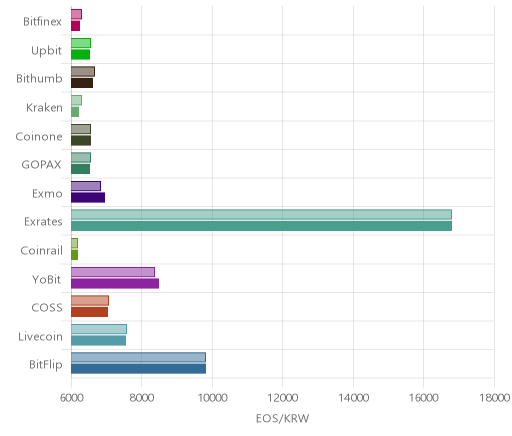Click the bright green Upbit bar

[x=80, y=55]
